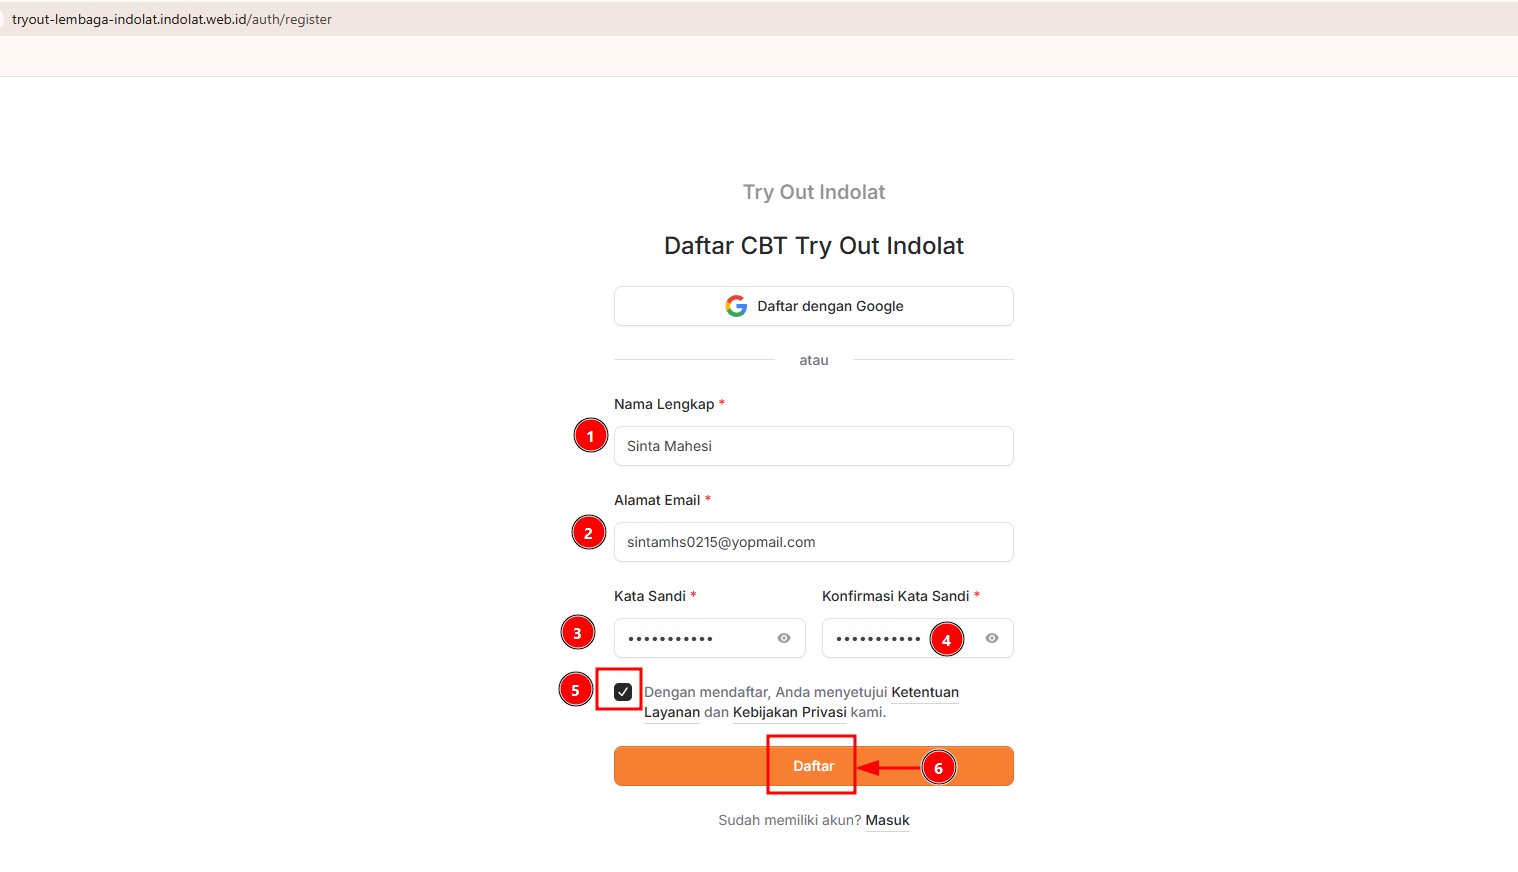Open the Kebijakan Privasi link
Viewport: 1518px width, 872px height.
(x=790, y=712)
